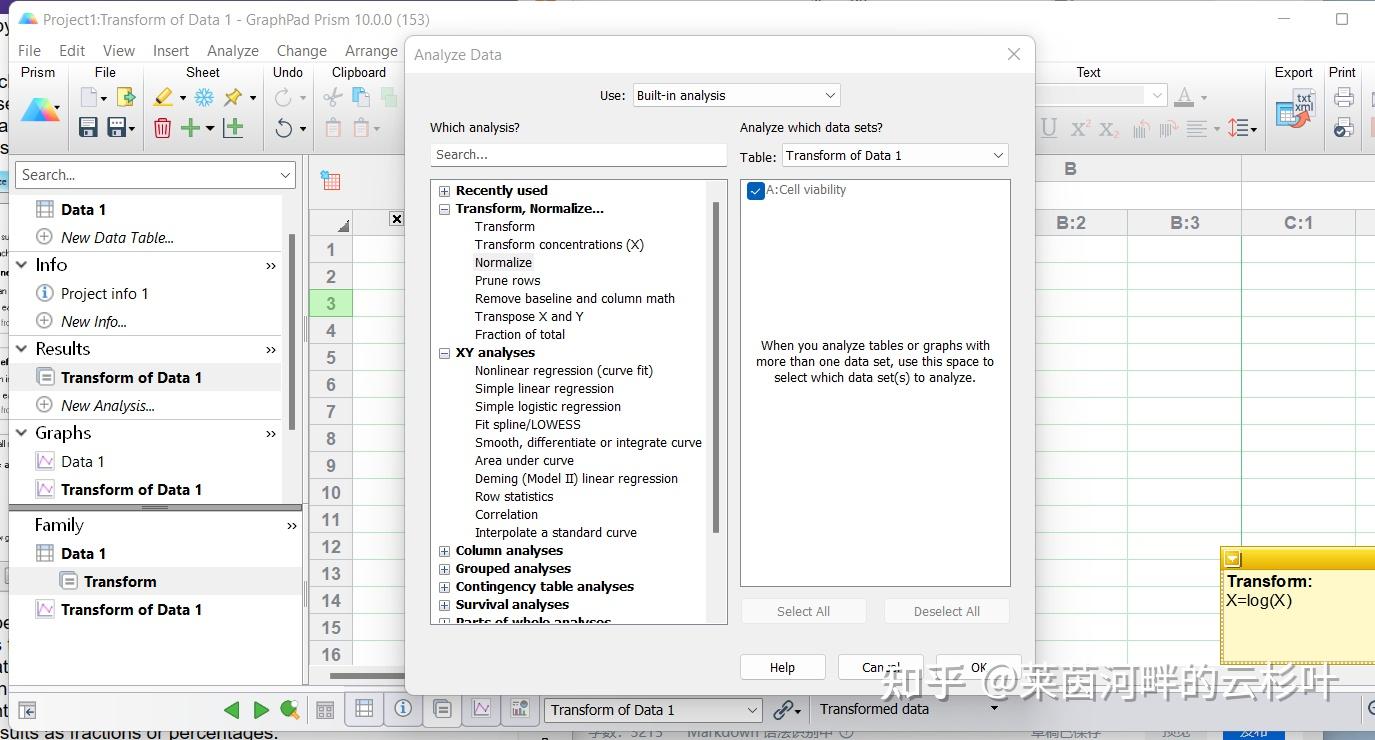
Task: Show graphs section icon in bottom bar
Action: click(481, 709)
